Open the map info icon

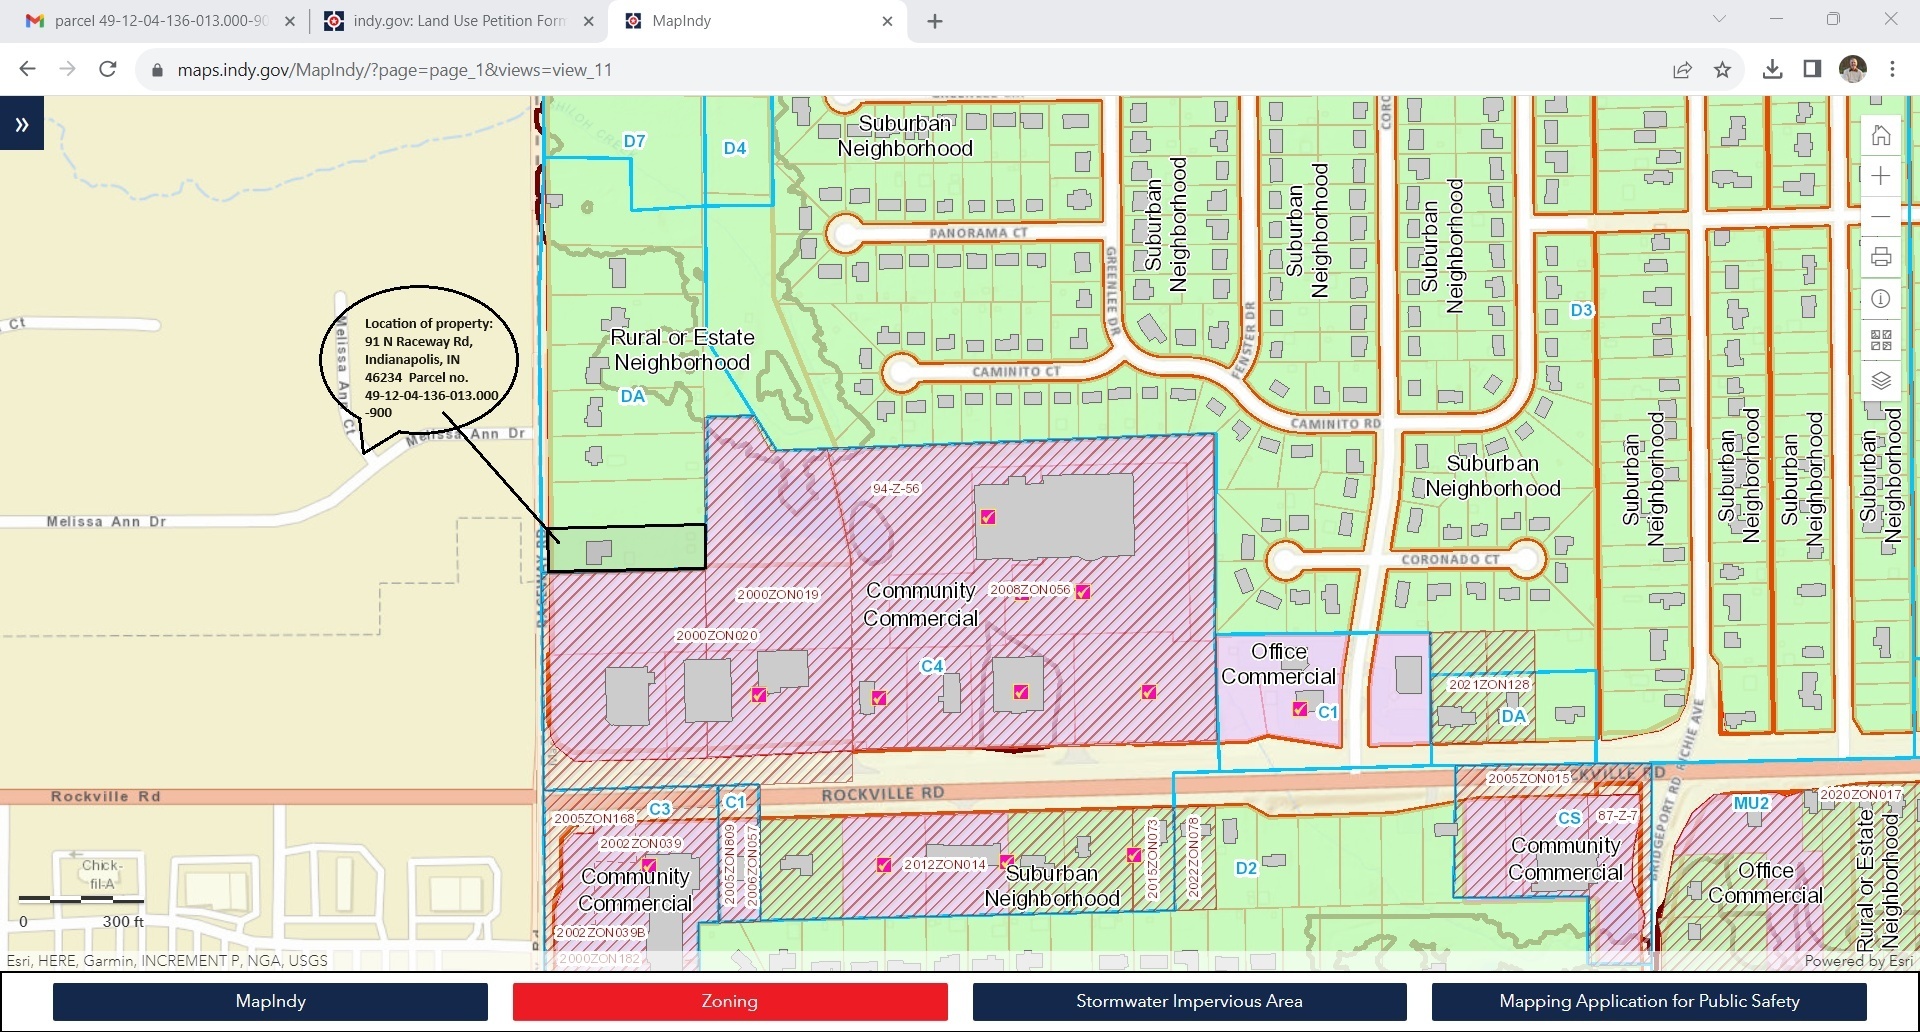[x=1880, y=299]
